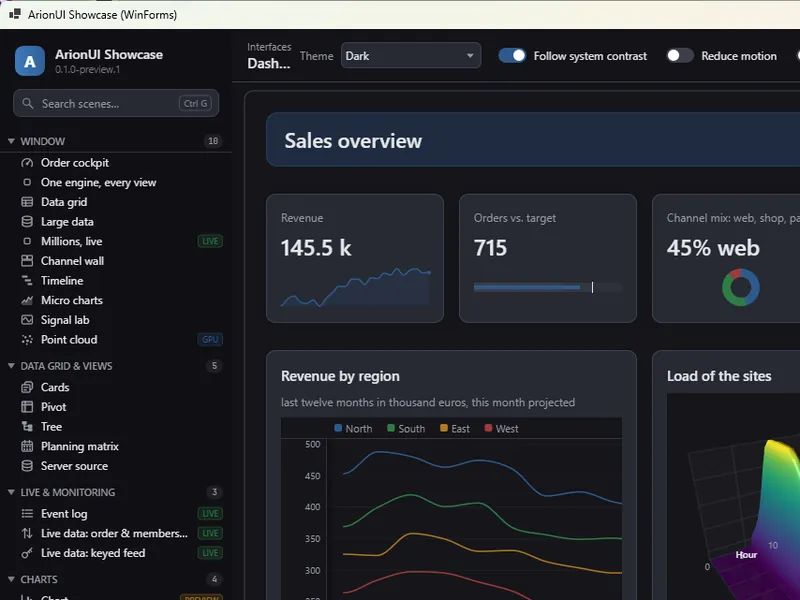Click the Point cloud scatter icon

(x=27, y=340)
